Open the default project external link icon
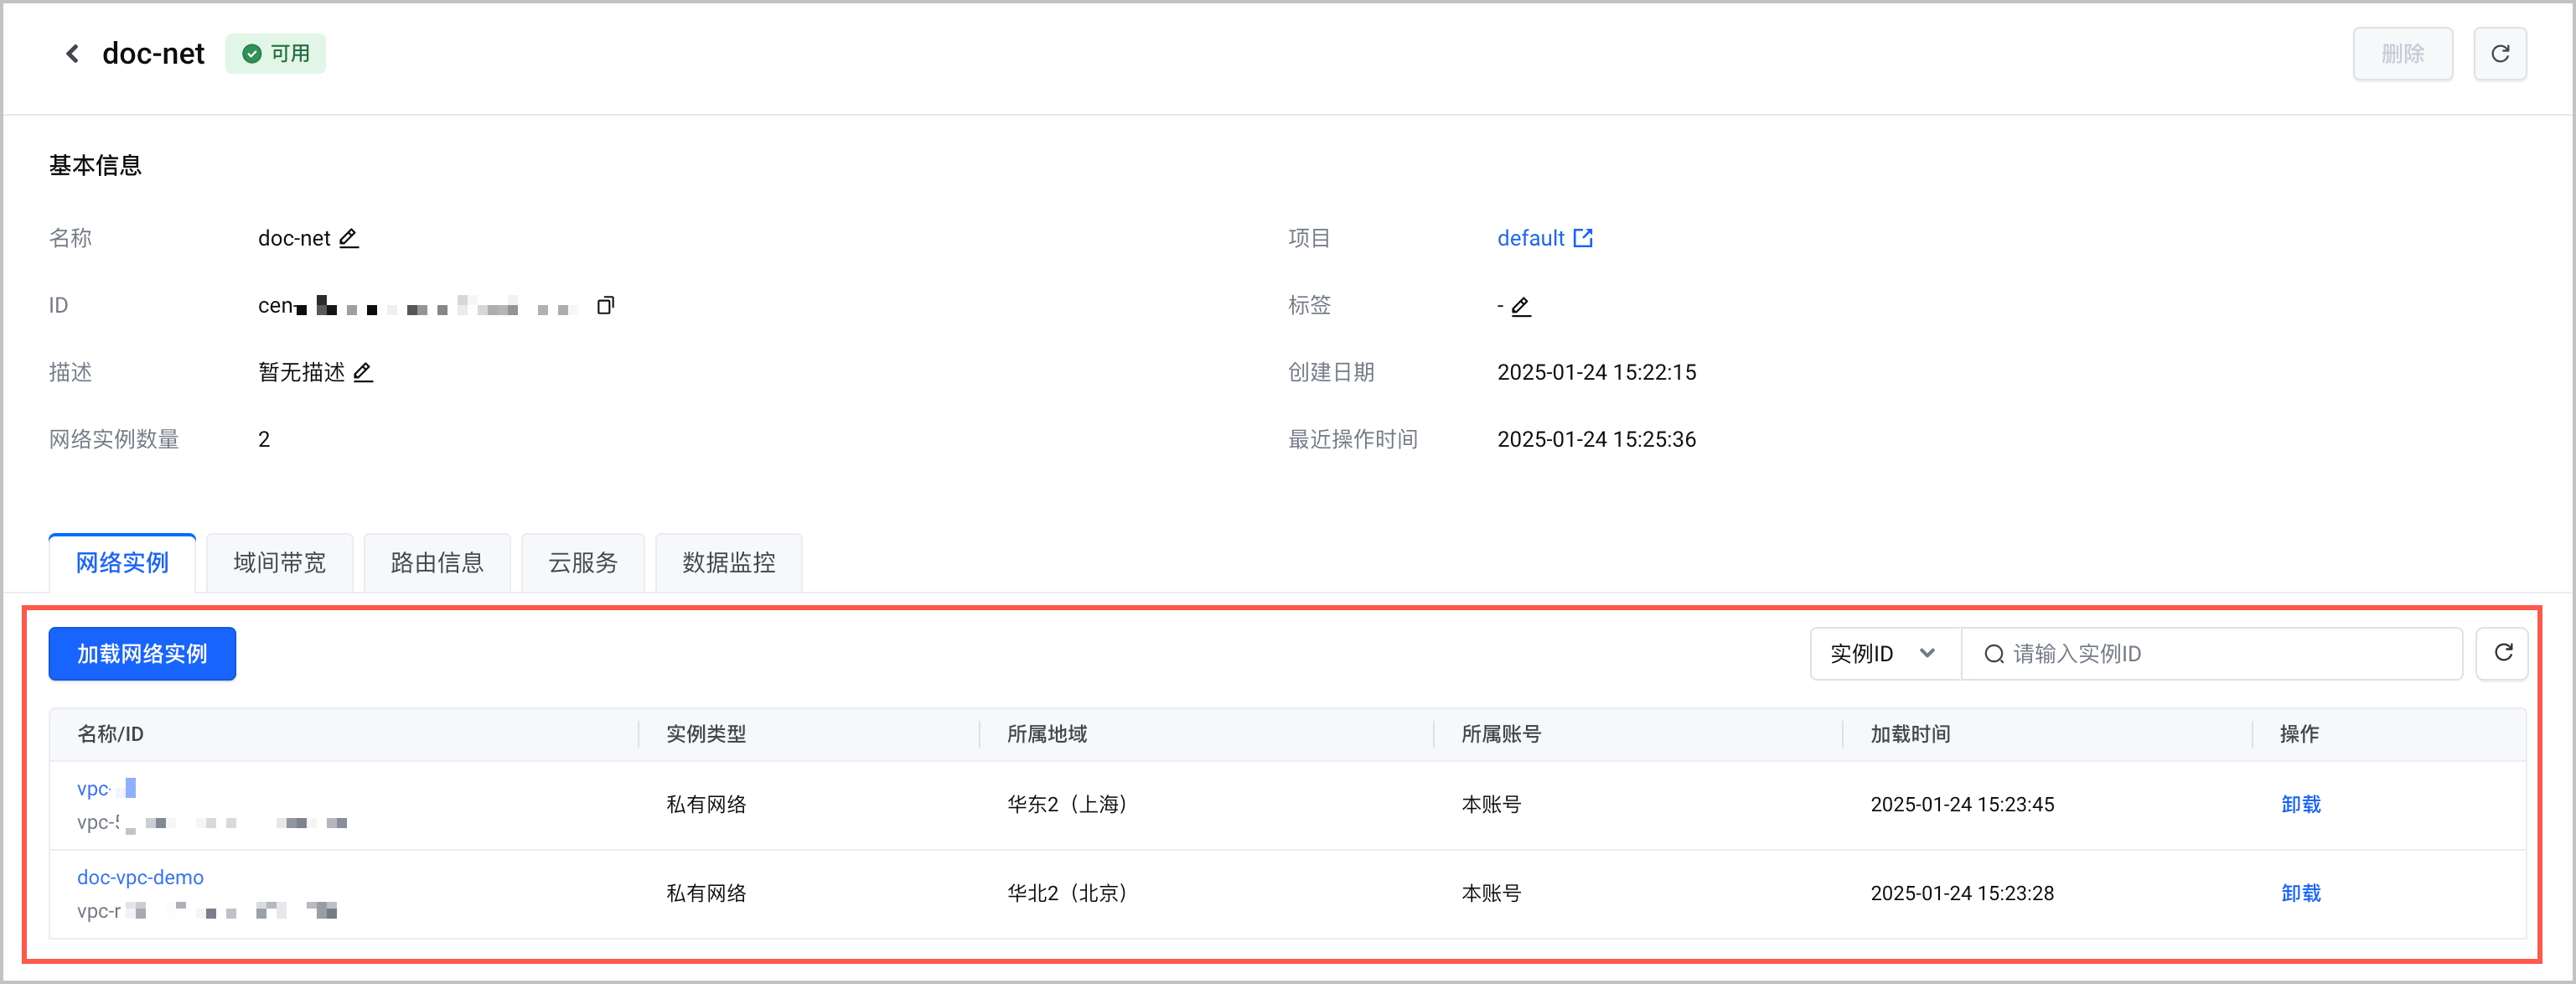This screenshot has height=984, width=2576. point(1583,238)
